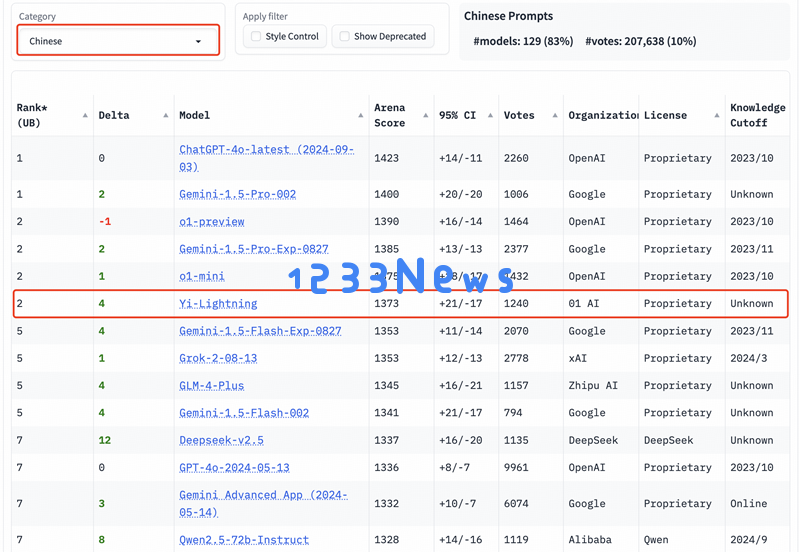Click the Knowledge Cutoff column header
800x552 pixels.
(758, 115)
